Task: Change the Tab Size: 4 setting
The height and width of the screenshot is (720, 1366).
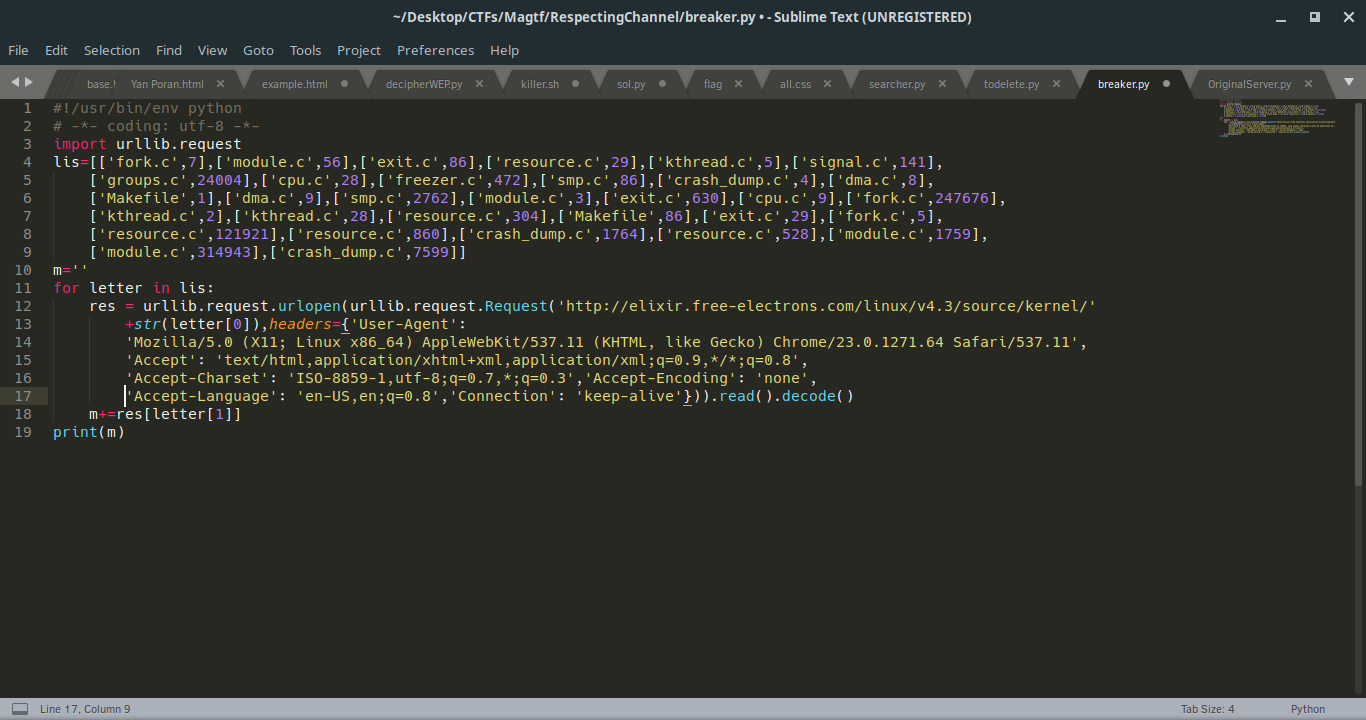Action: click(x=1208, y=709)
